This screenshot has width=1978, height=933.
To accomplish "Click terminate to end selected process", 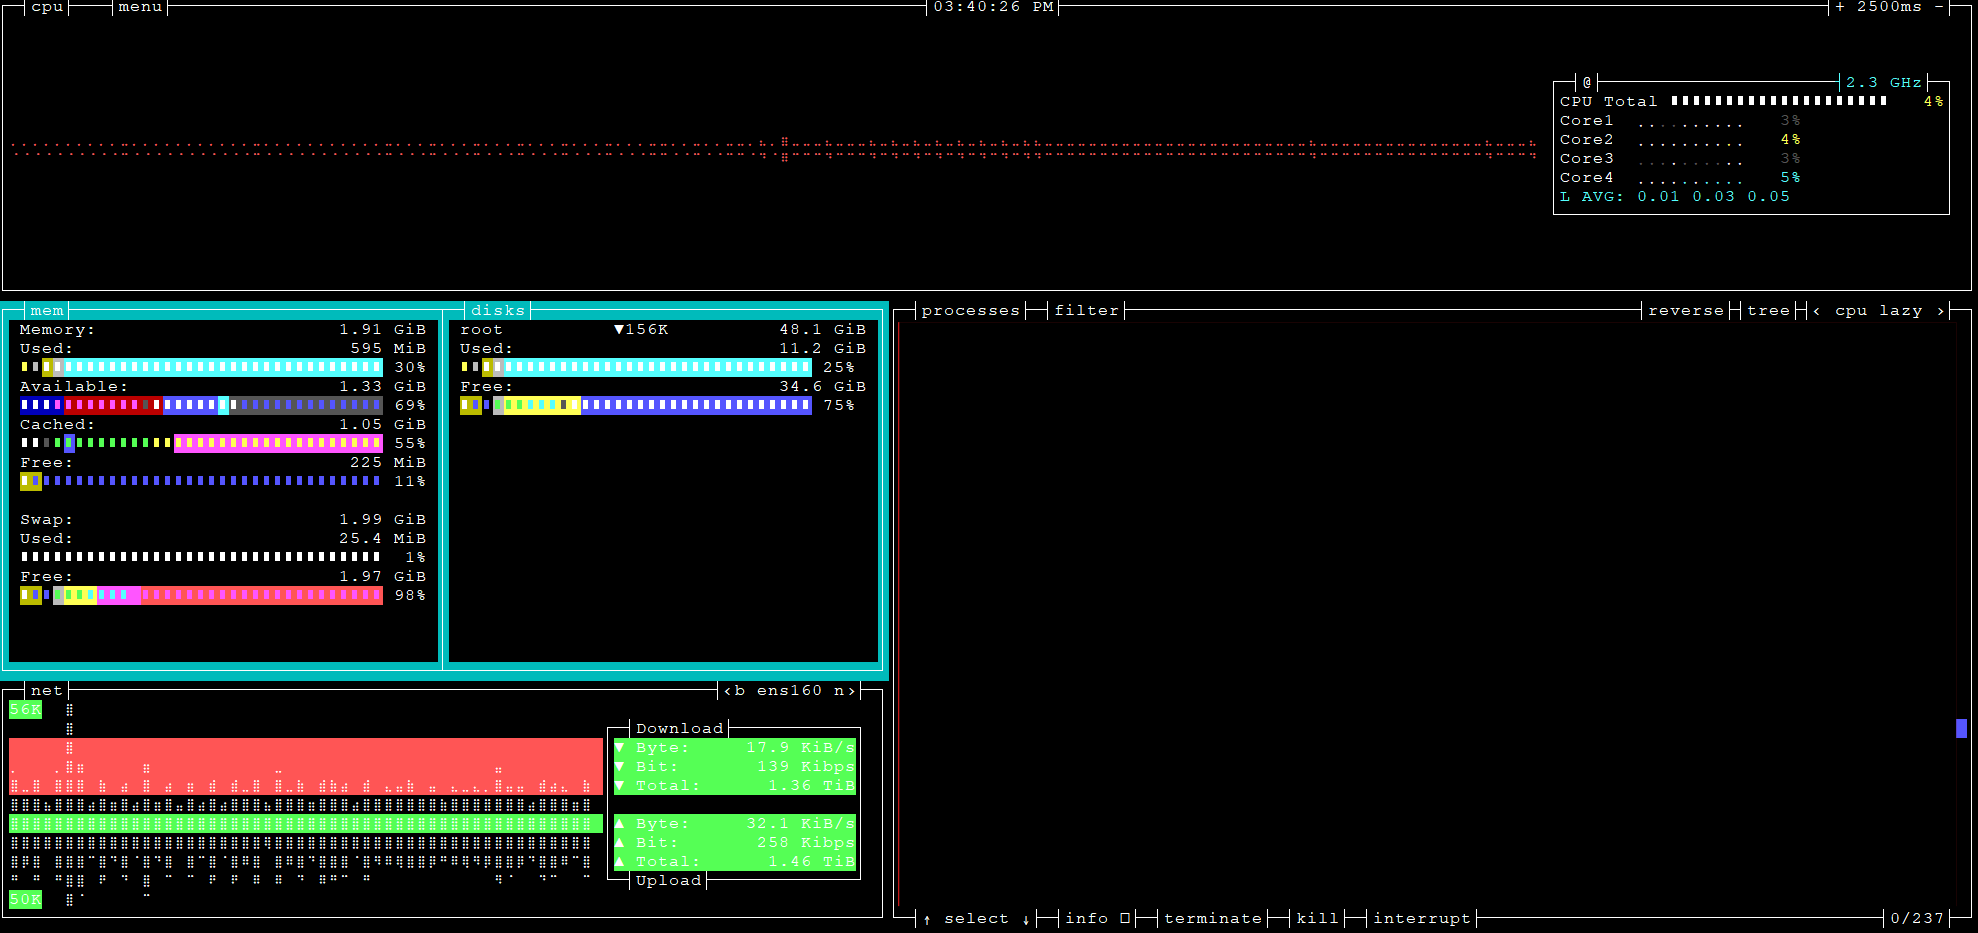I will 1212,918.
